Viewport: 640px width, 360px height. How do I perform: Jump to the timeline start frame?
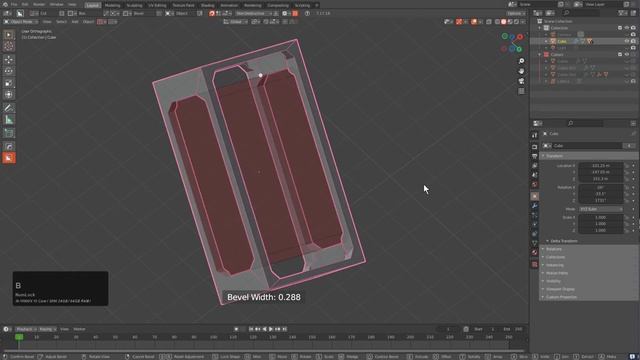click(x=251, y=329)
